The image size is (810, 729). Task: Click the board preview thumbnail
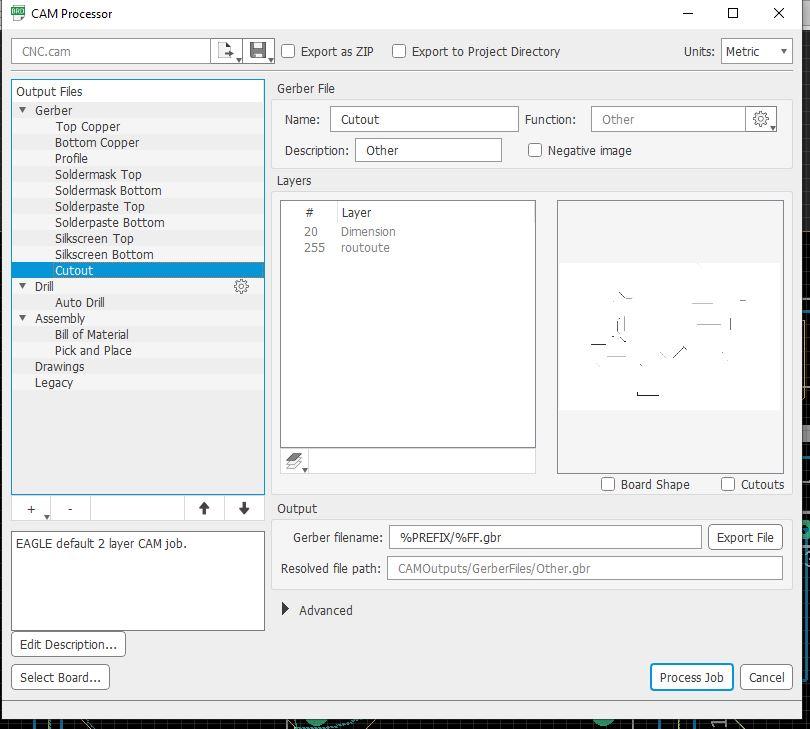coord(670,337)
